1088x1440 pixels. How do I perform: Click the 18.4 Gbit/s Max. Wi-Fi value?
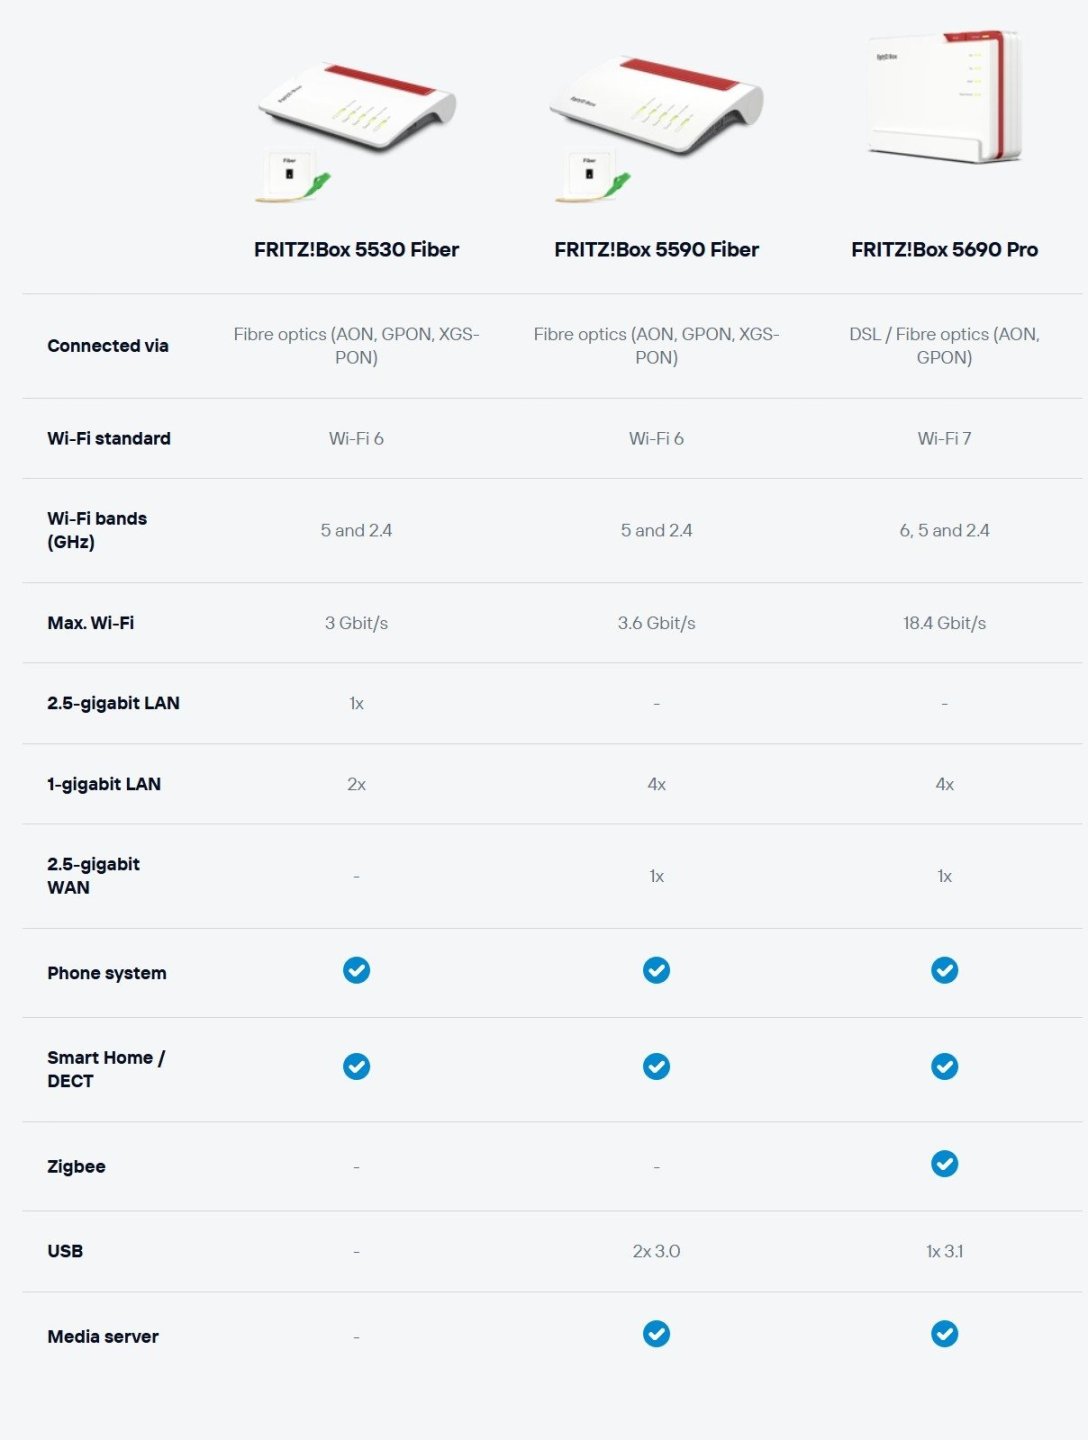coord(944,623)
